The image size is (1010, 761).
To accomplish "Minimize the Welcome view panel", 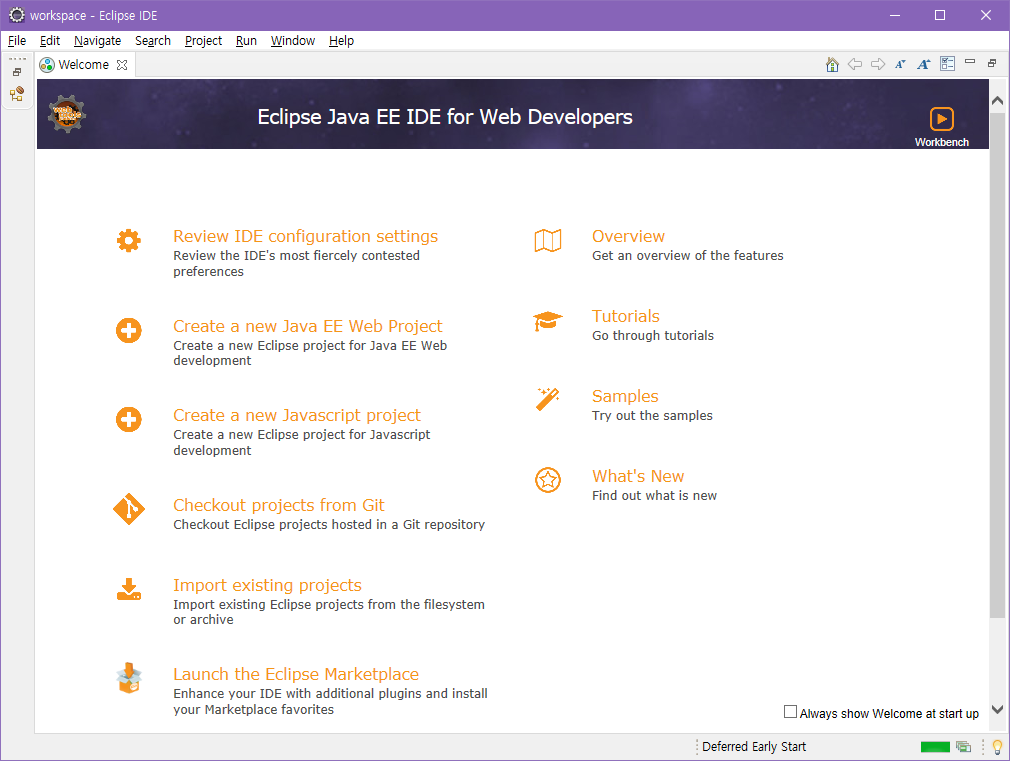I will [x=970, y=62].
